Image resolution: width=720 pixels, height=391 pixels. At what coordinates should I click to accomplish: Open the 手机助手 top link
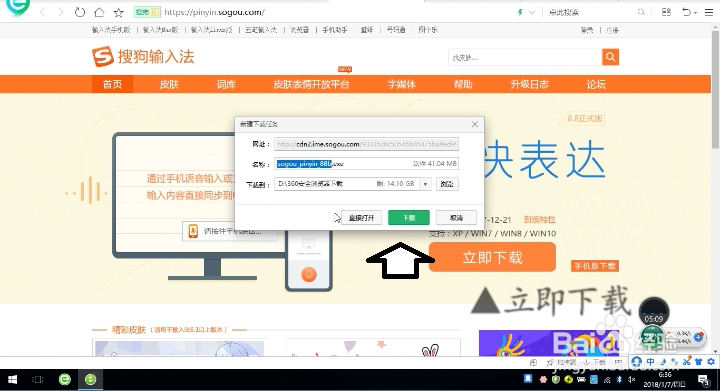[x=335, y=30]
